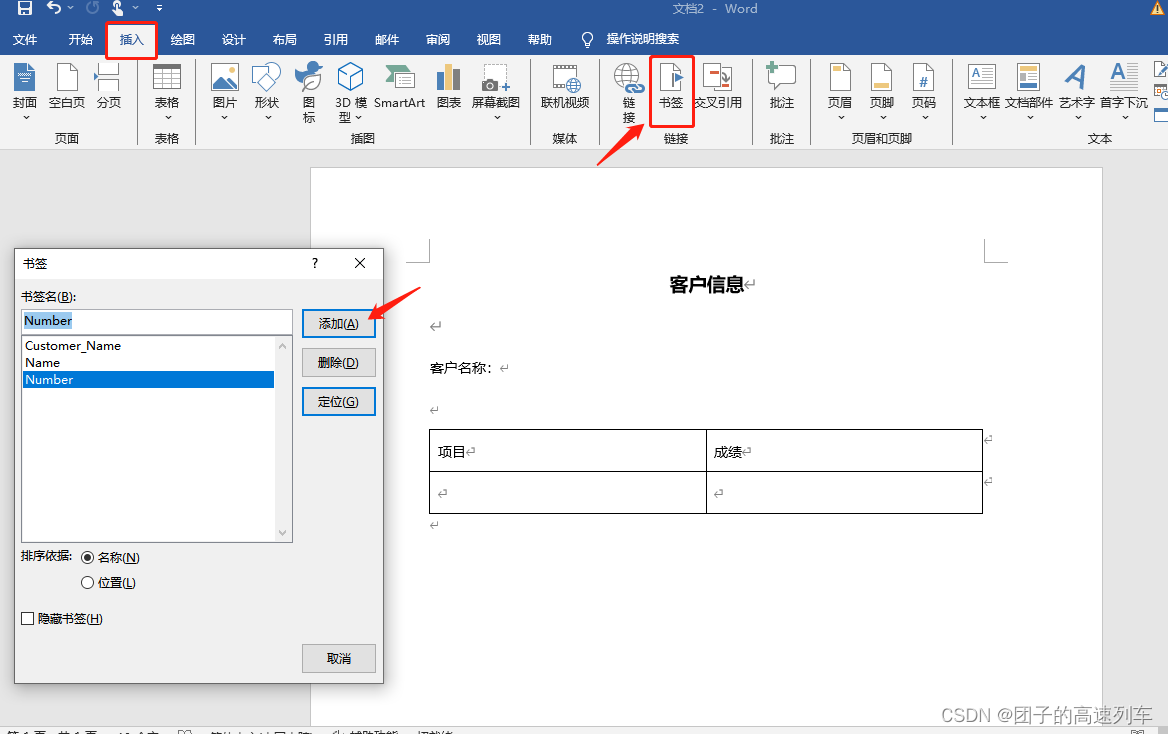
Task: Open the View (视图) tab
Action: click(x=489, y=39)
